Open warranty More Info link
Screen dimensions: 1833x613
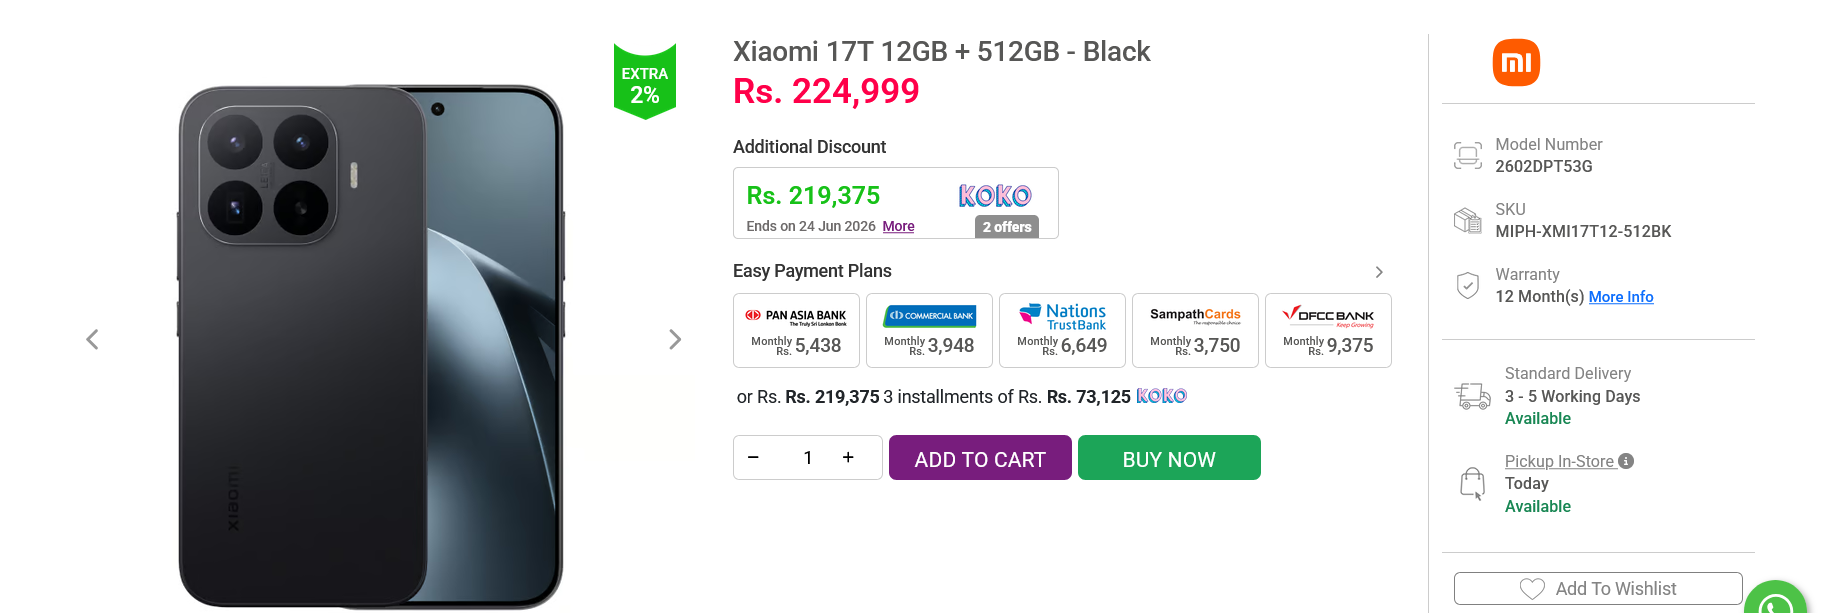click(x=1621, y=297)
